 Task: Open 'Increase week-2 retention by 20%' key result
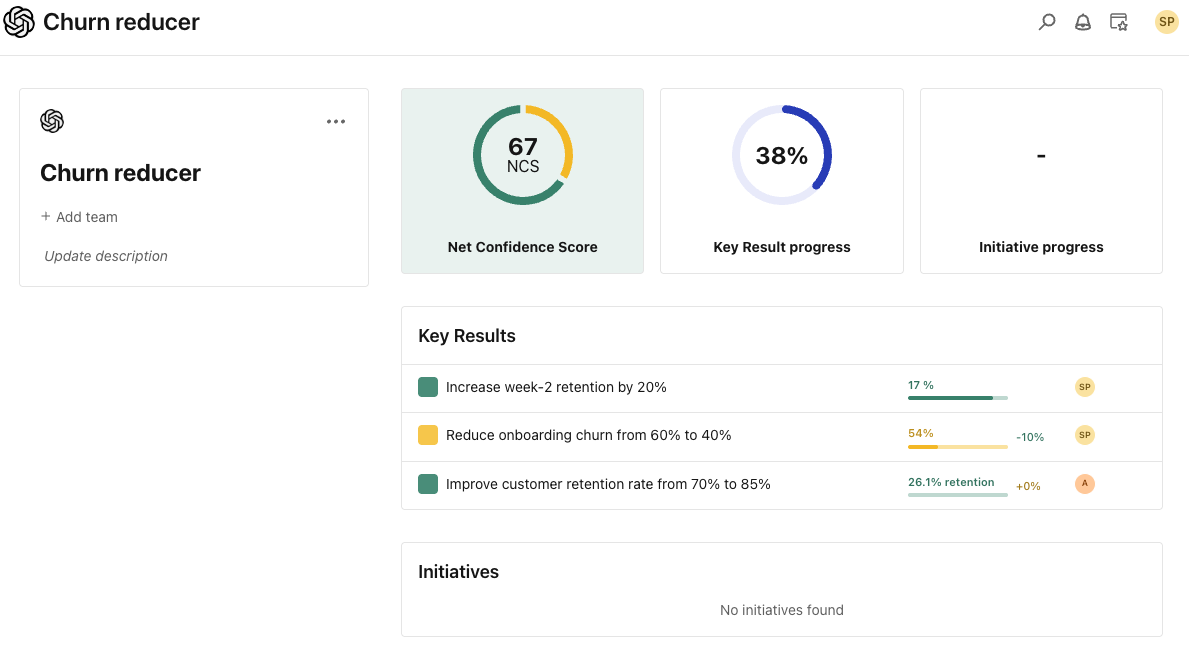(x=556, y=387)
